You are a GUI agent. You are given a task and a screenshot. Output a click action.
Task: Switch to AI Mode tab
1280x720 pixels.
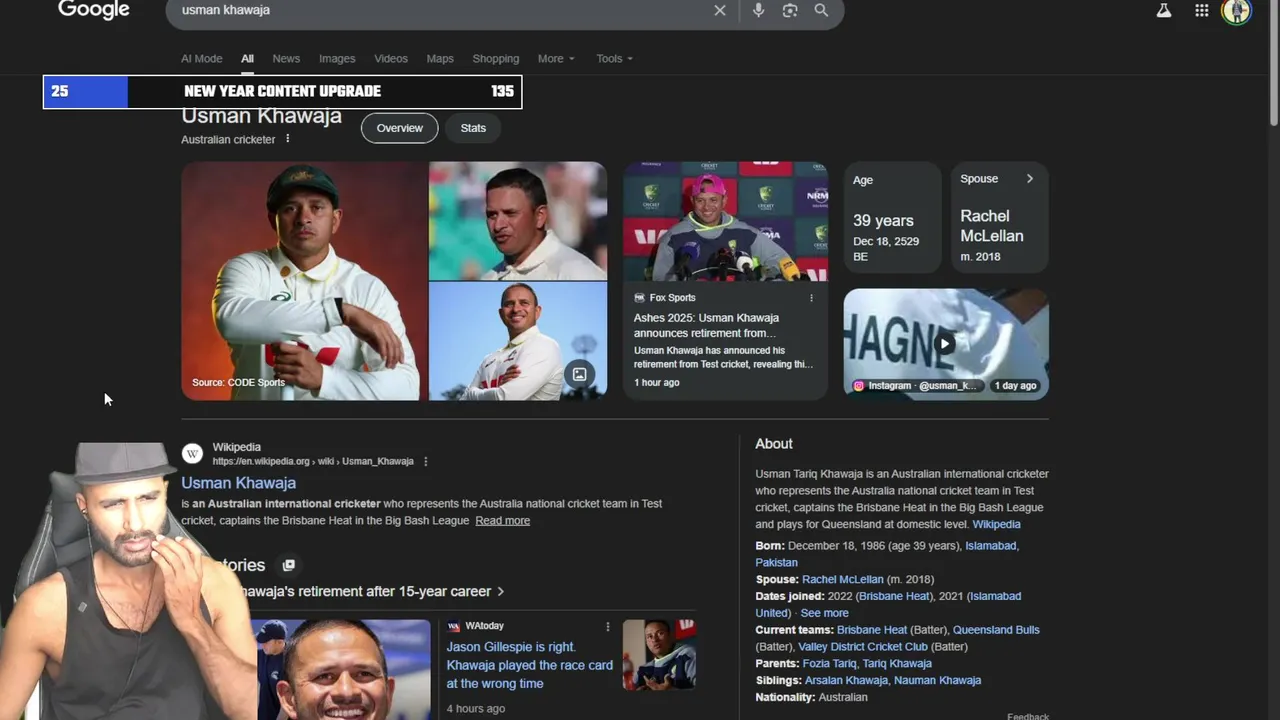point(201,59)
